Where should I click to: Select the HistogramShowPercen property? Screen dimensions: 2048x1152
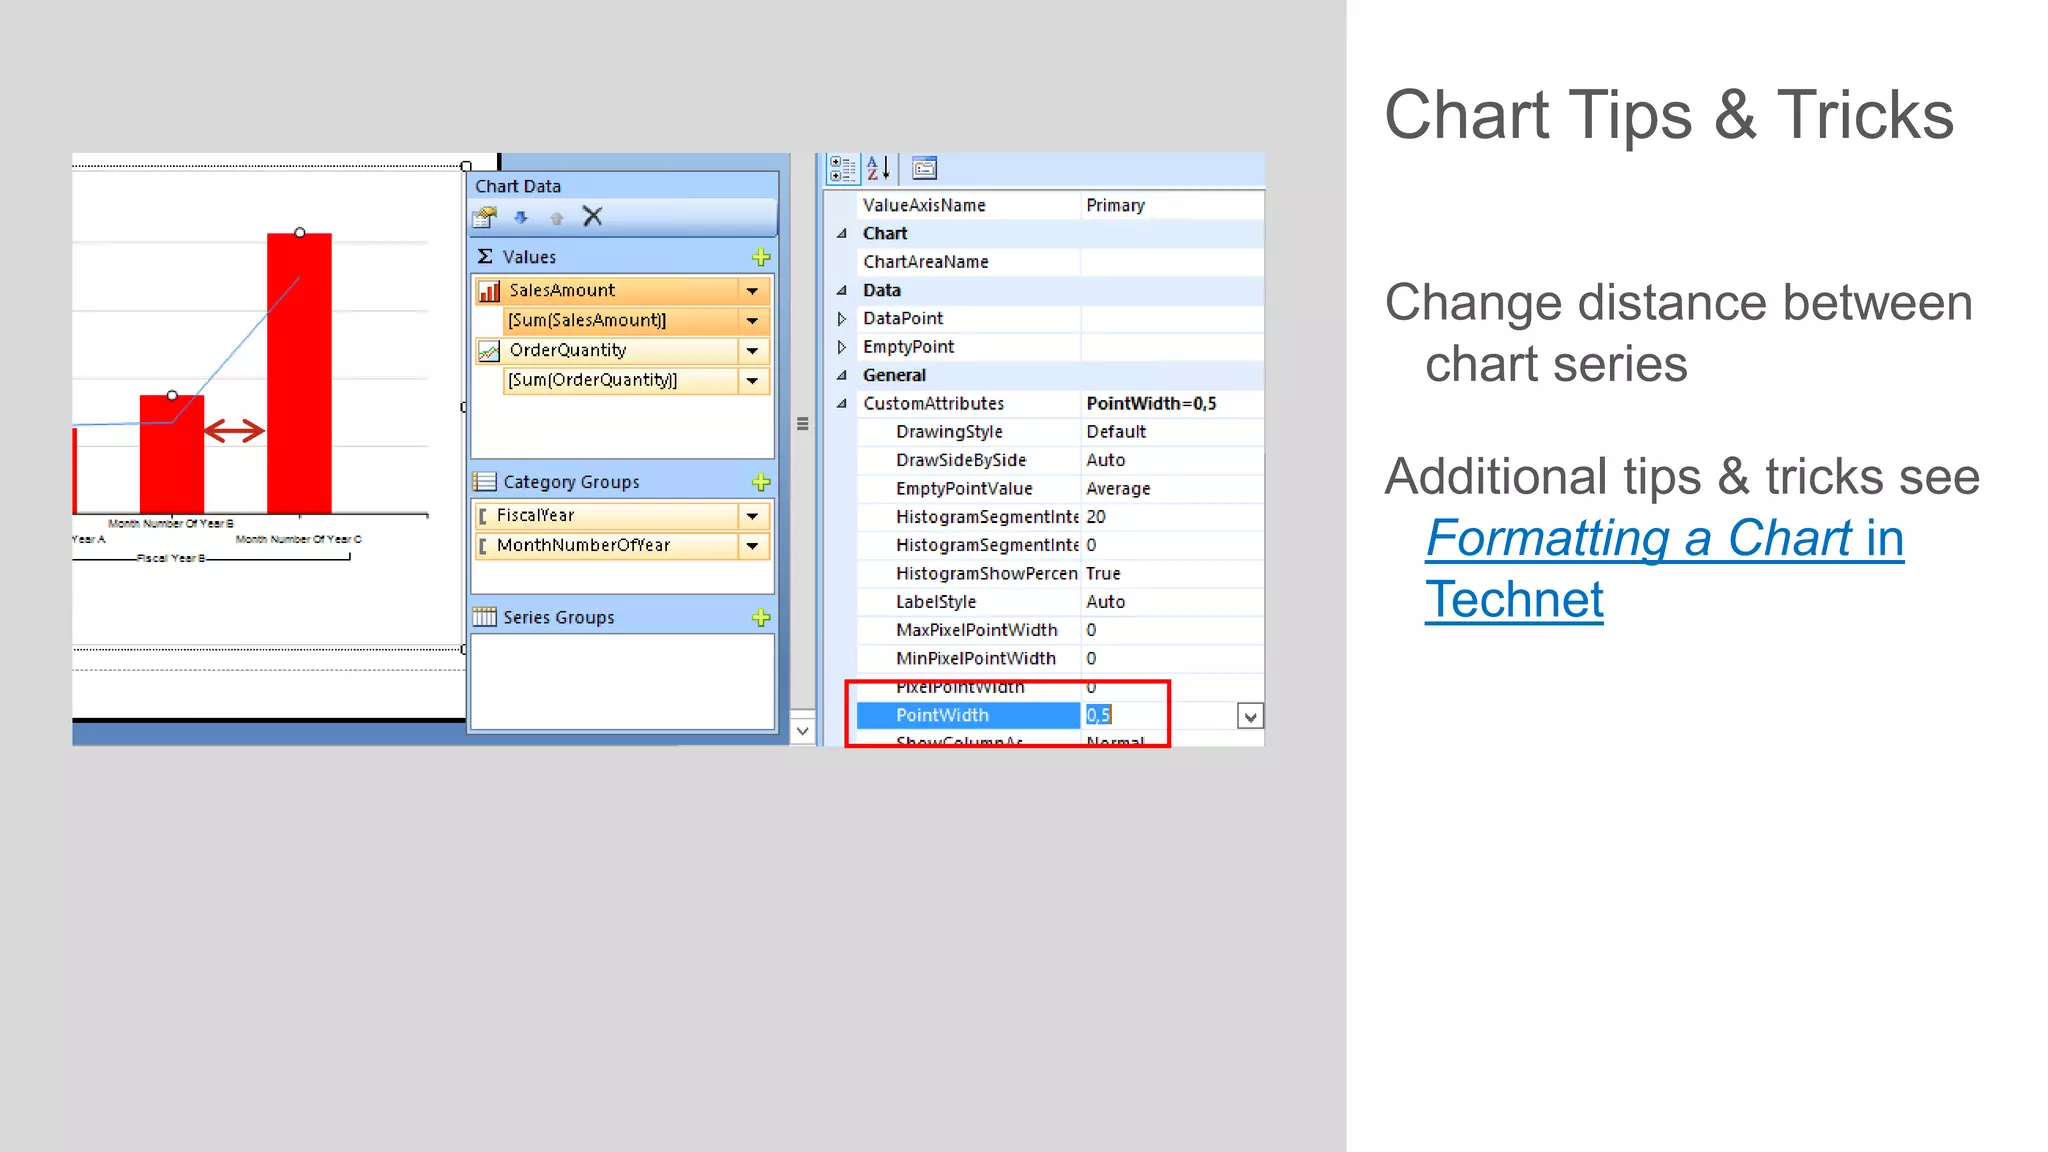click(x=986, y=574)
